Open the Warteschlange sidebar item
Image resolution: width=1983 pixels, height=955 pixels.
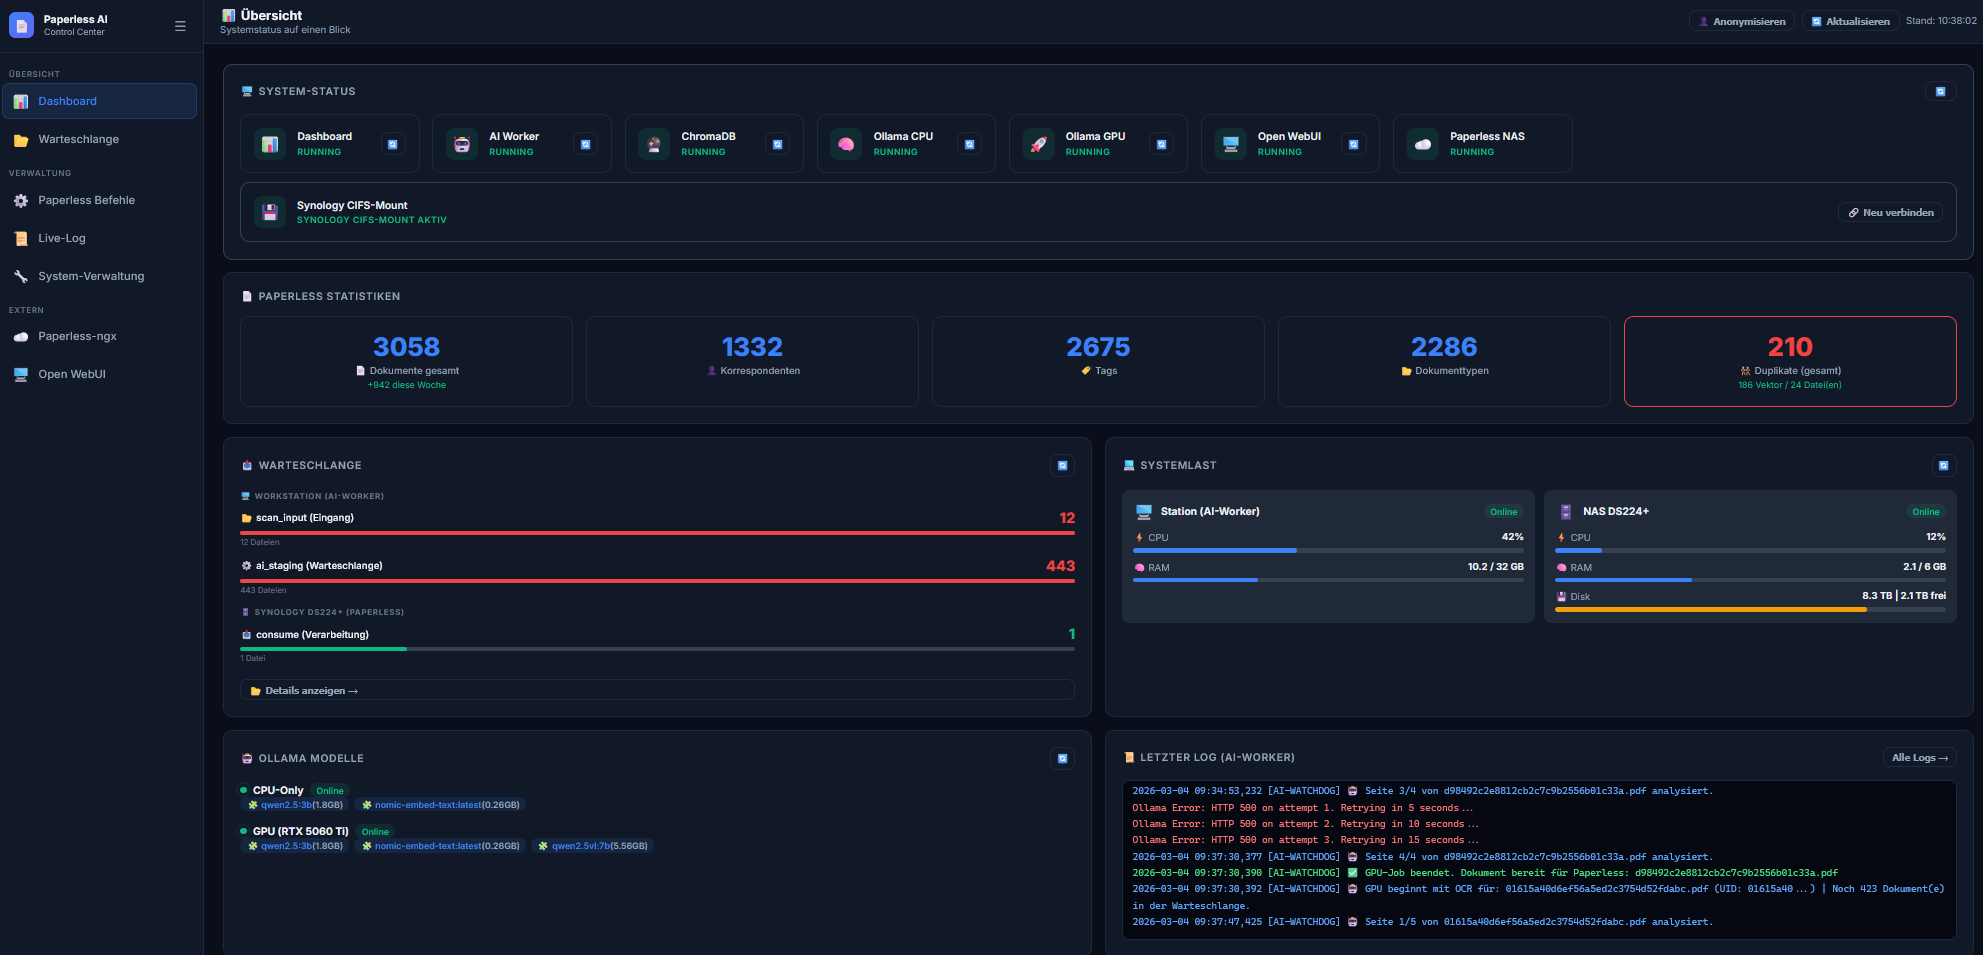tap(78, 139)
